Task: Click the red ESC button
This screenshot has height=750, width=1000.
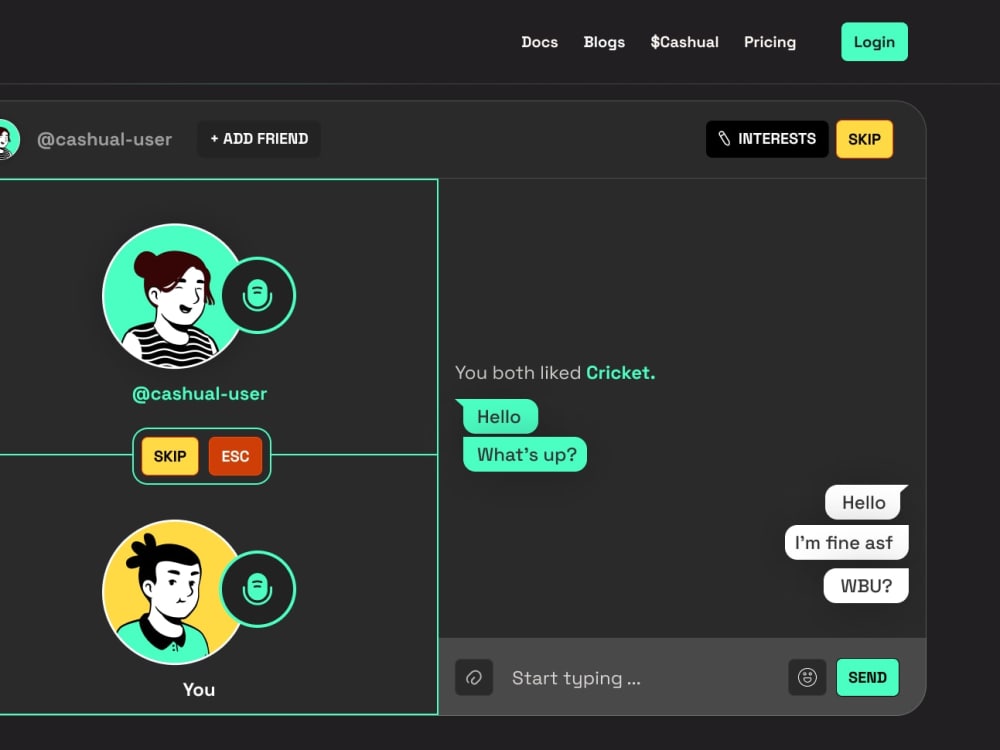Action: (x=235, y=456)
